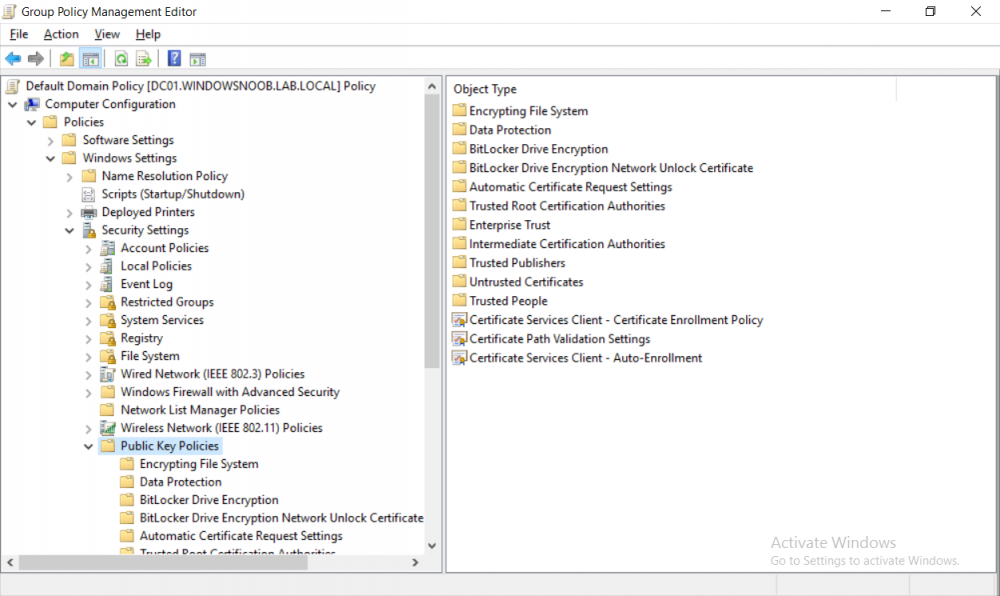Click the Account Policies icon in the tree
The width and height of the screenshot is (1000, 596).
[x=108, y=248]
